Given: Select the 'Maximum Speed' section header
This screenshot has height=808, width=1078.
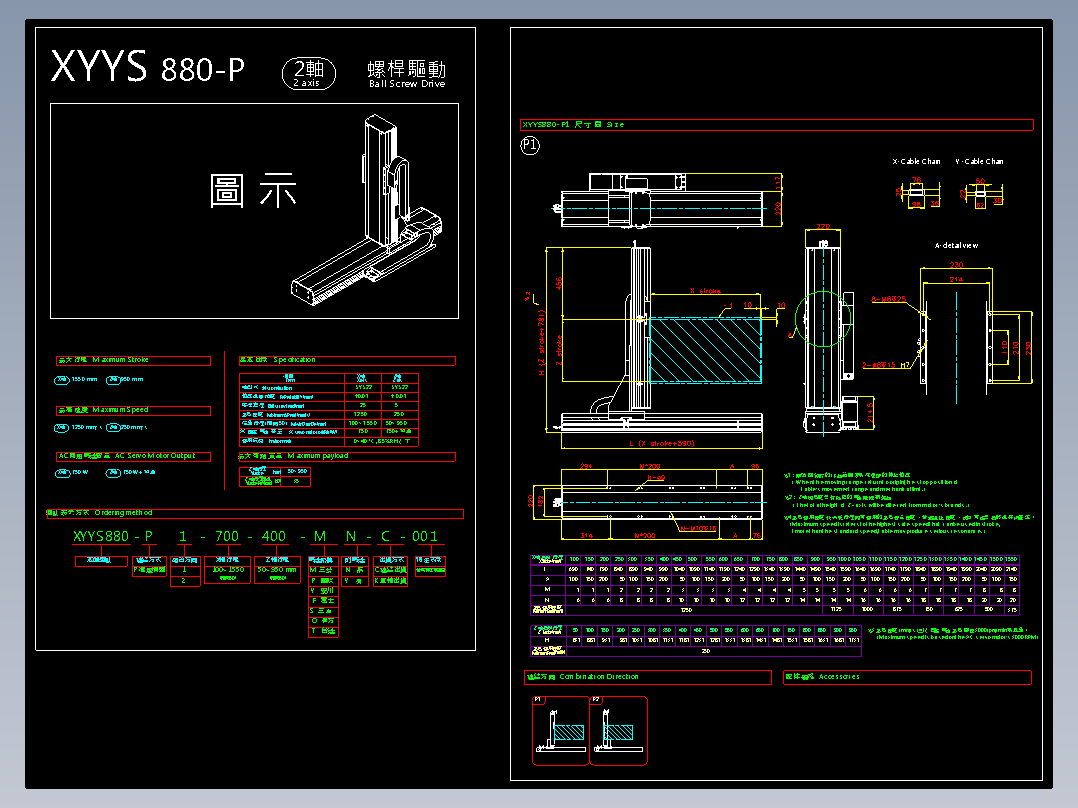Looking at the screenshot, I should pyautogui.click(x=133, y=411).
